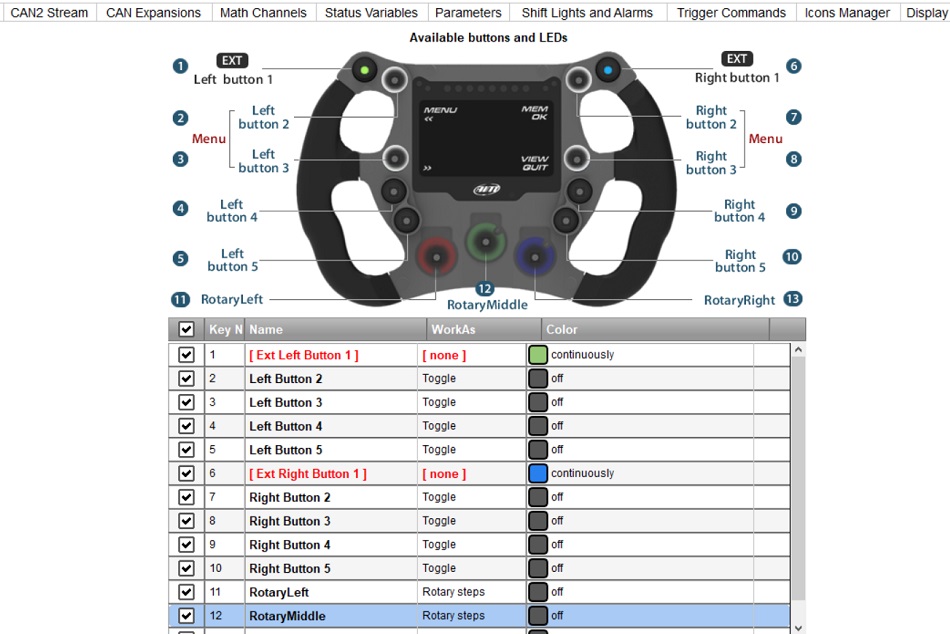Open the color swatch for RotaryMiddle
950x634 pixels.
[538, 615]
